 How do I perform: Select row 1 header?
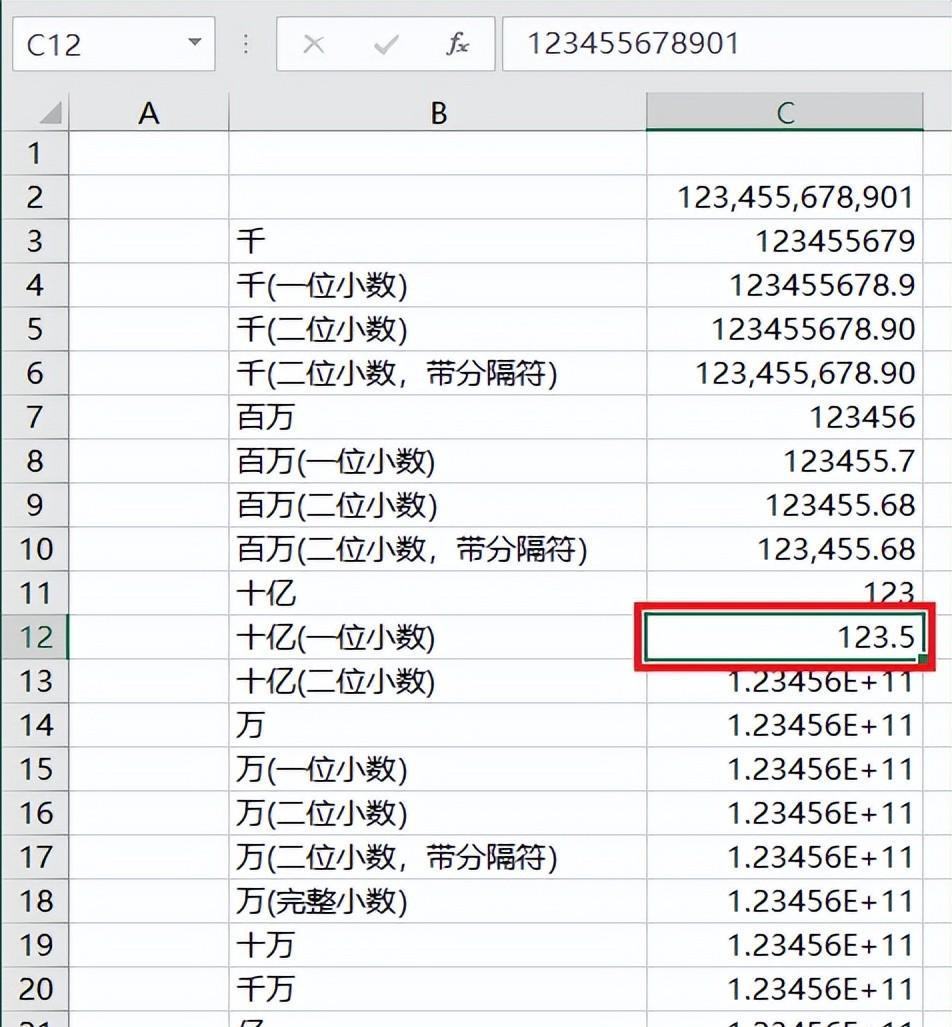[x=35, y=153]
